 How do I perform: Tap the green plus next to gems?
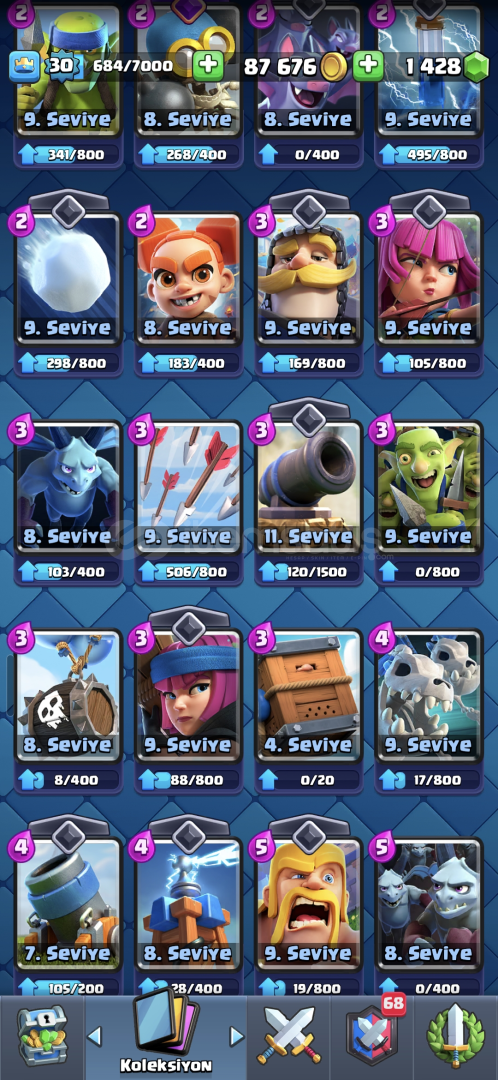tap(369, 66)
